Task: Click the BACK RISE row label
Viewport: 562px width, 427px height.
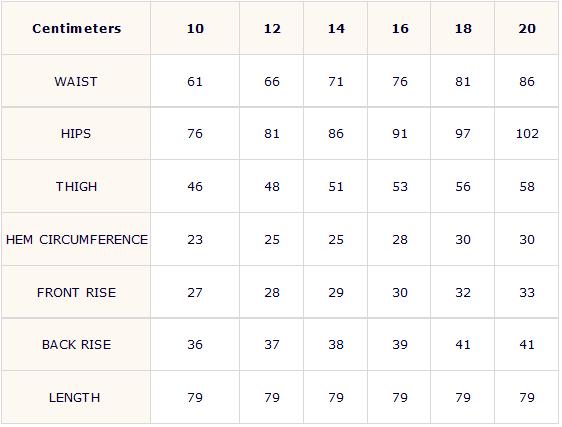Action: pos(76,345)
